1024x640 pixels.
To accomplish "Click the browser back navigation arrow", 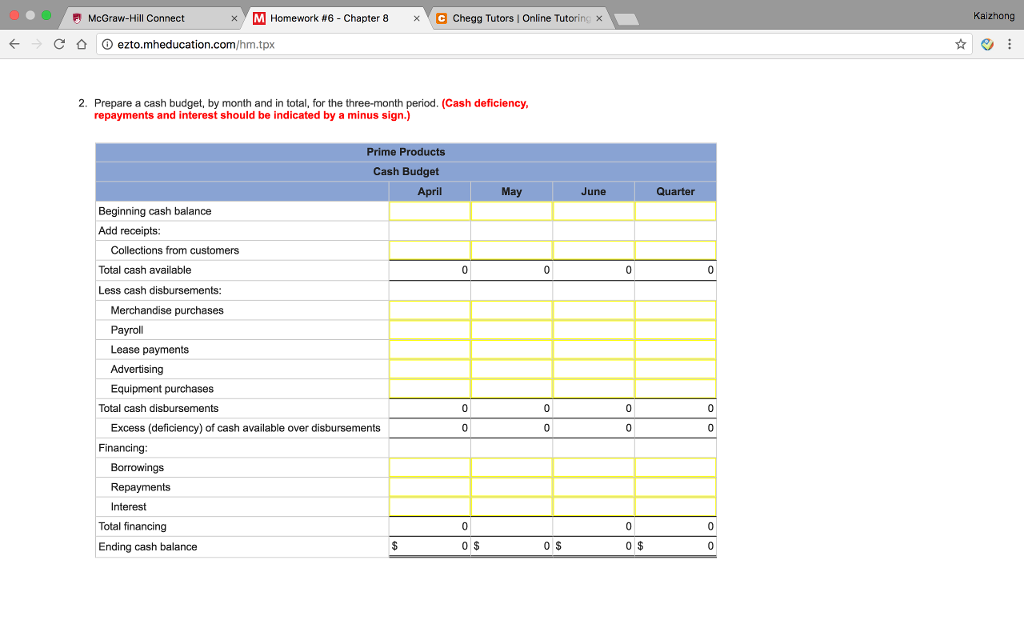I will coord(14,44).
